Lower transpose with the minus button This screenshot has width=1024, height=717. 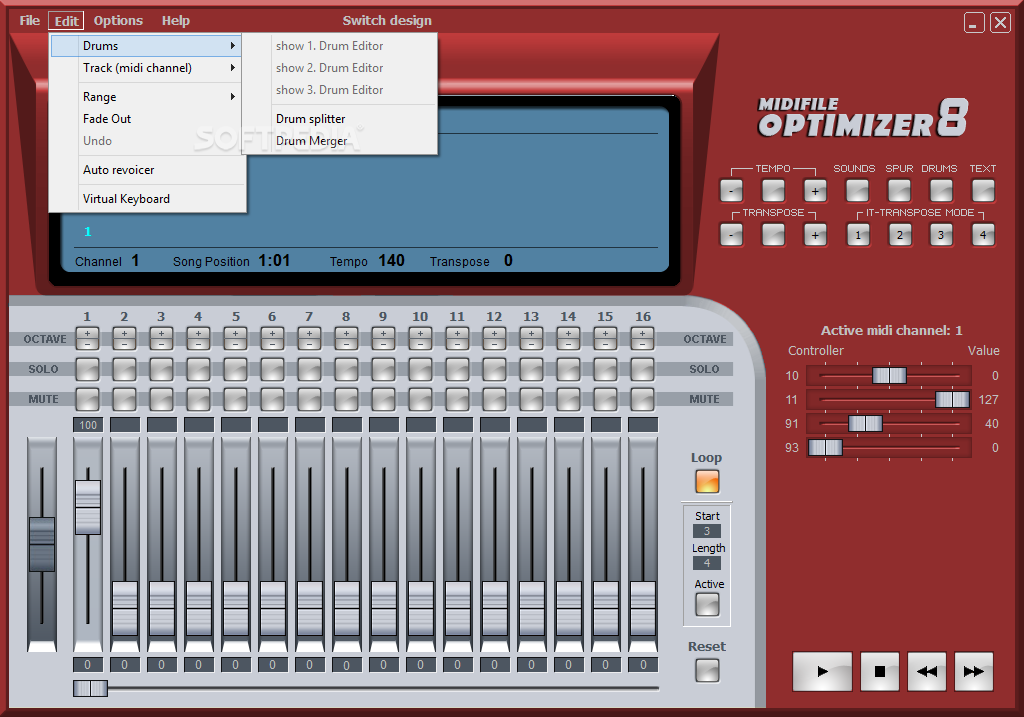731,234
